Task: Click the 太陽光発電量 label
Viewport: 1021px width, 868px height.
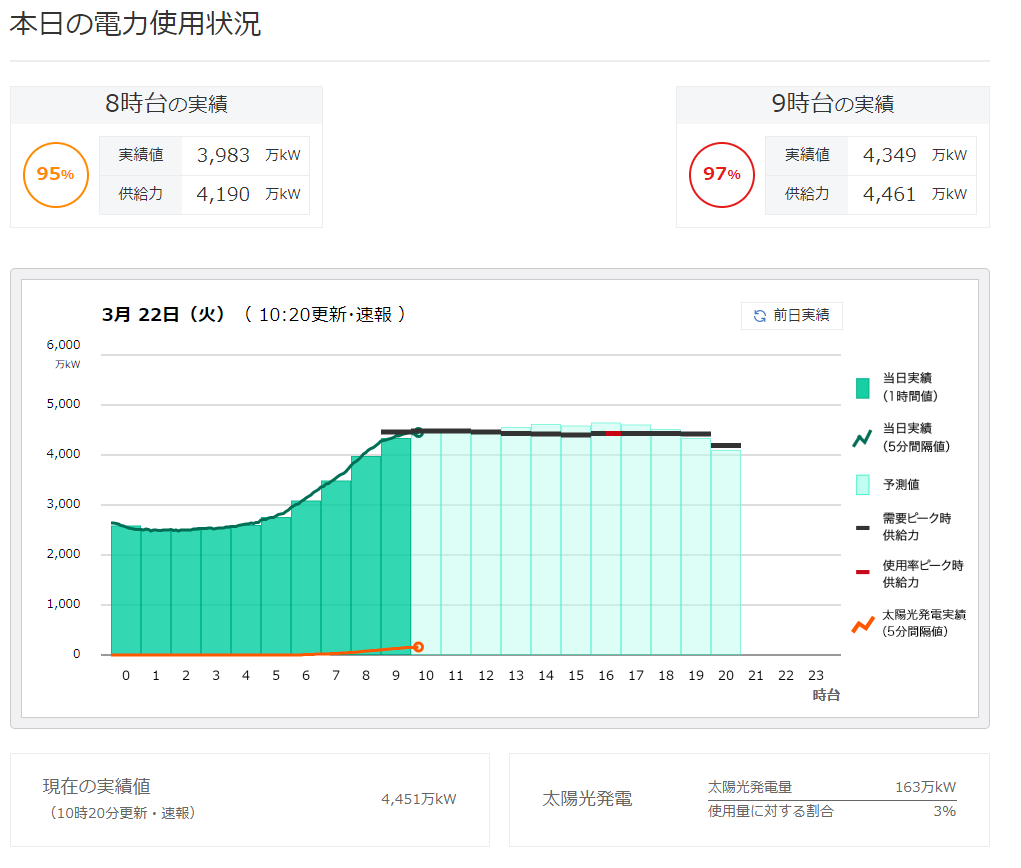Action: 749,787
